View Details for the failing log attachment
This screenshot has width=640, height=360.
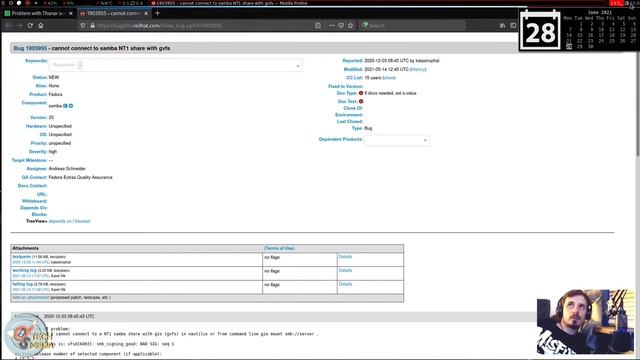point(345,284)
